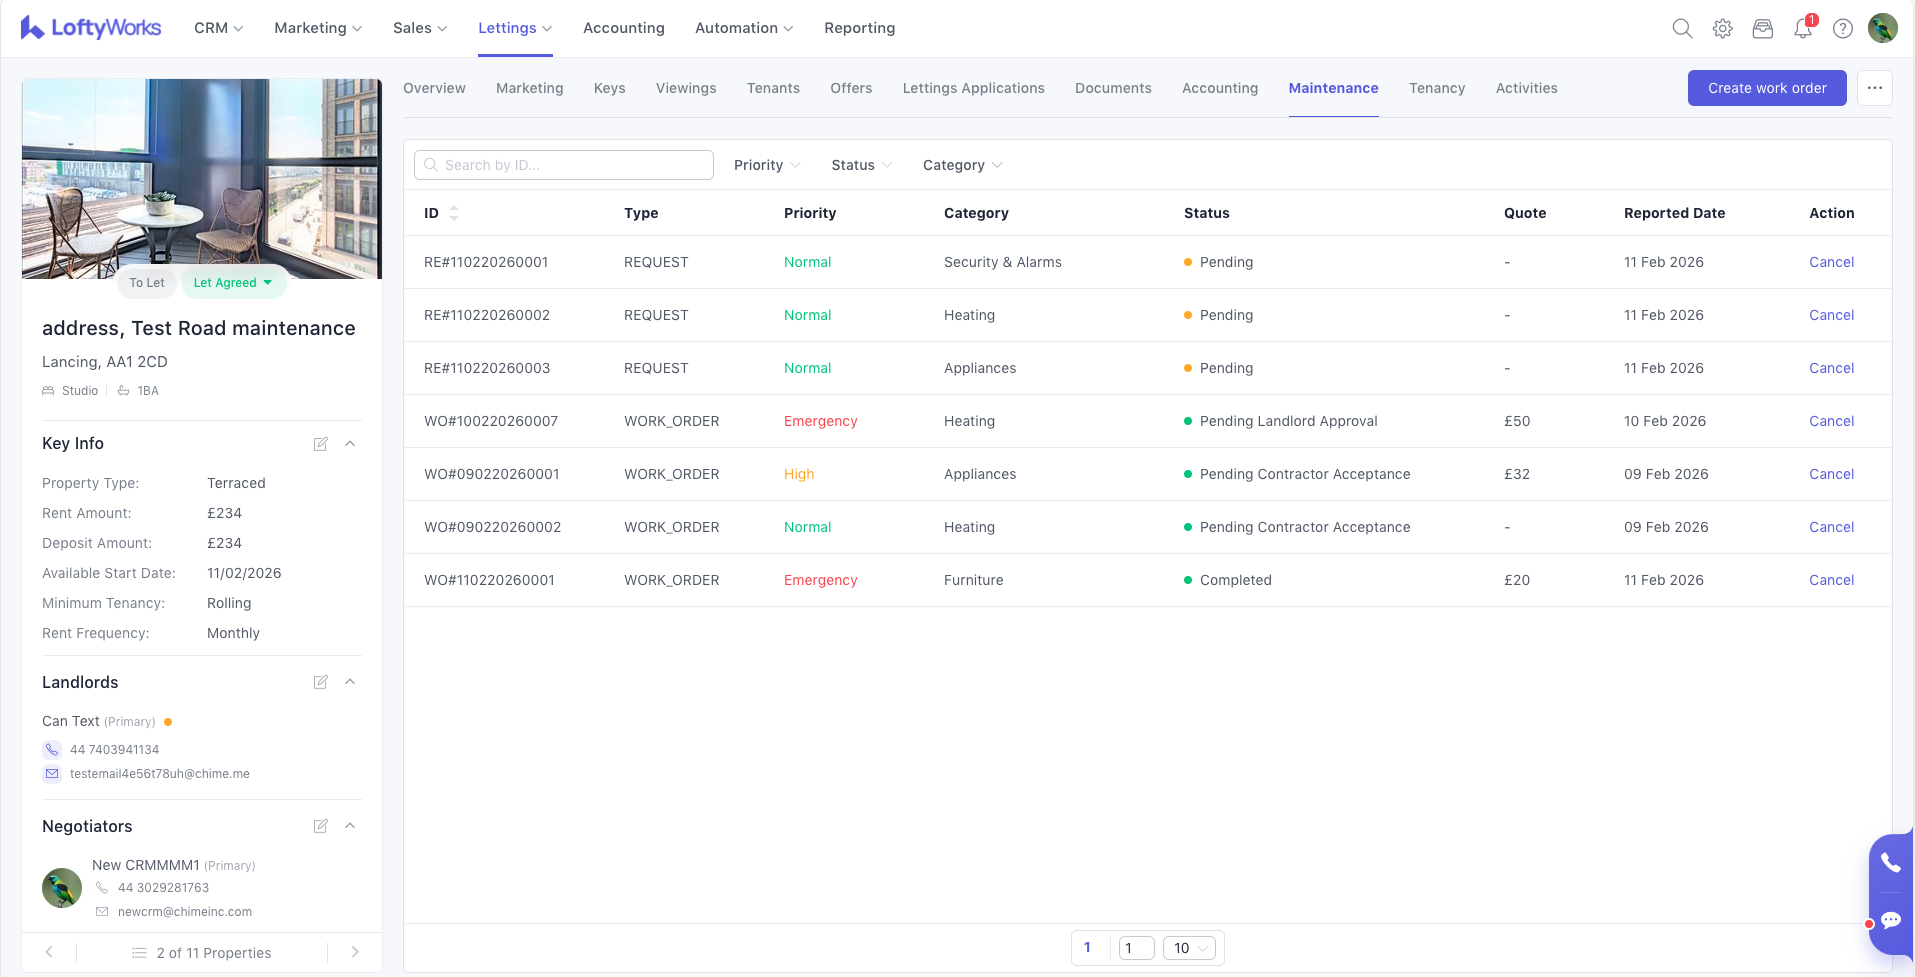
Task: Switch to the Tenancy tab
Action: 1436,88
